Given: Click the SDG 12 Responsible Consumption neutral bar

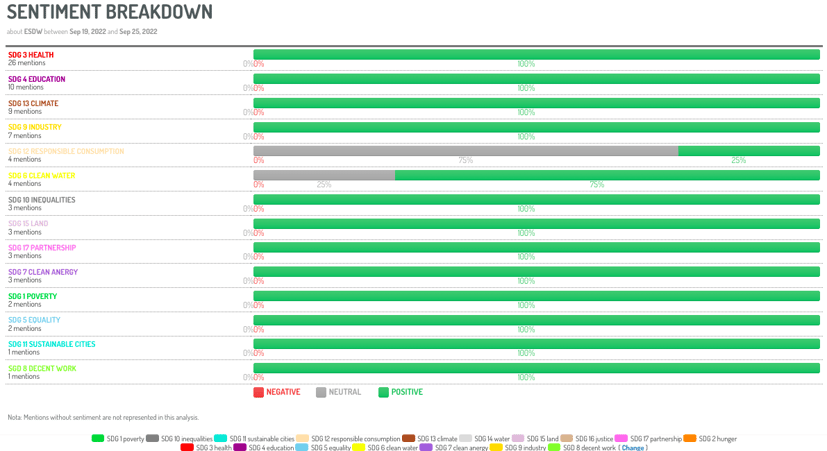Looking at the screenshot, I should tap(465, 151).
